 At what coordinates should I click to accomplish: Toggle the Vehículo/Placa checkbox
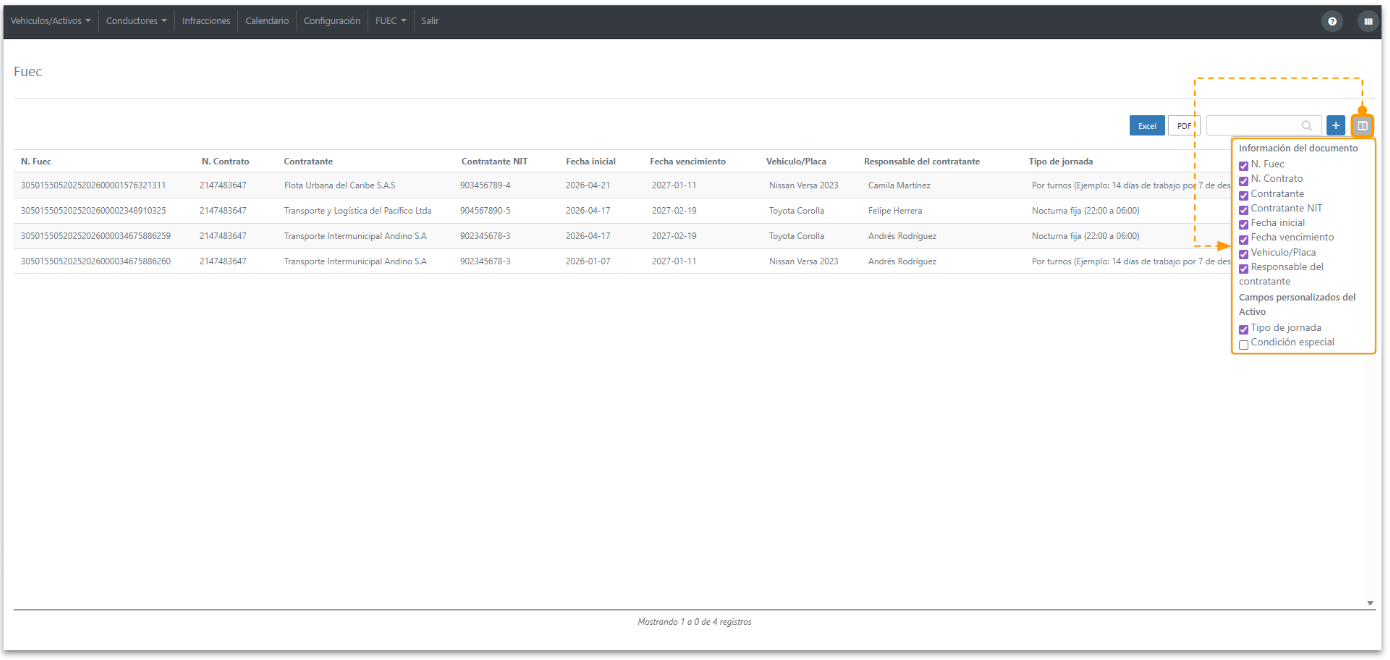point(1244,254)
